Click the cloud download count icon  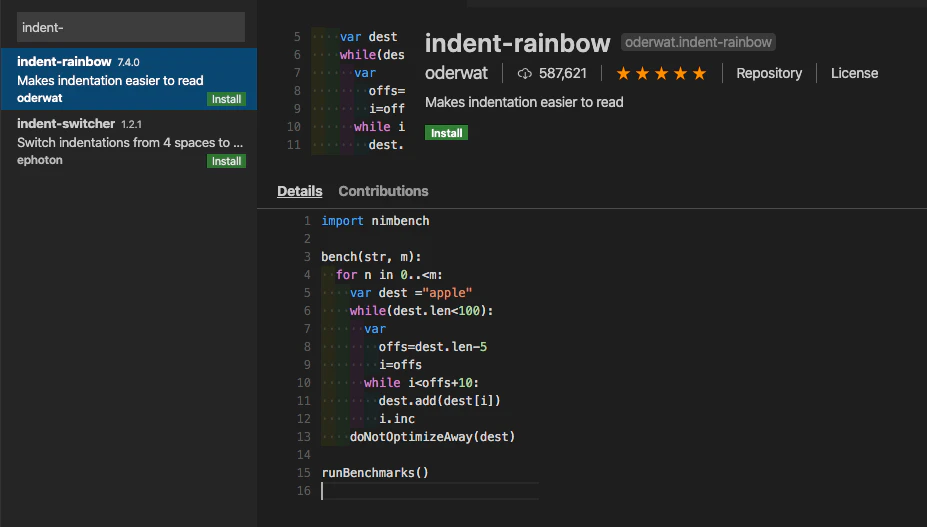pyautogui.click(x=524, y=74)
